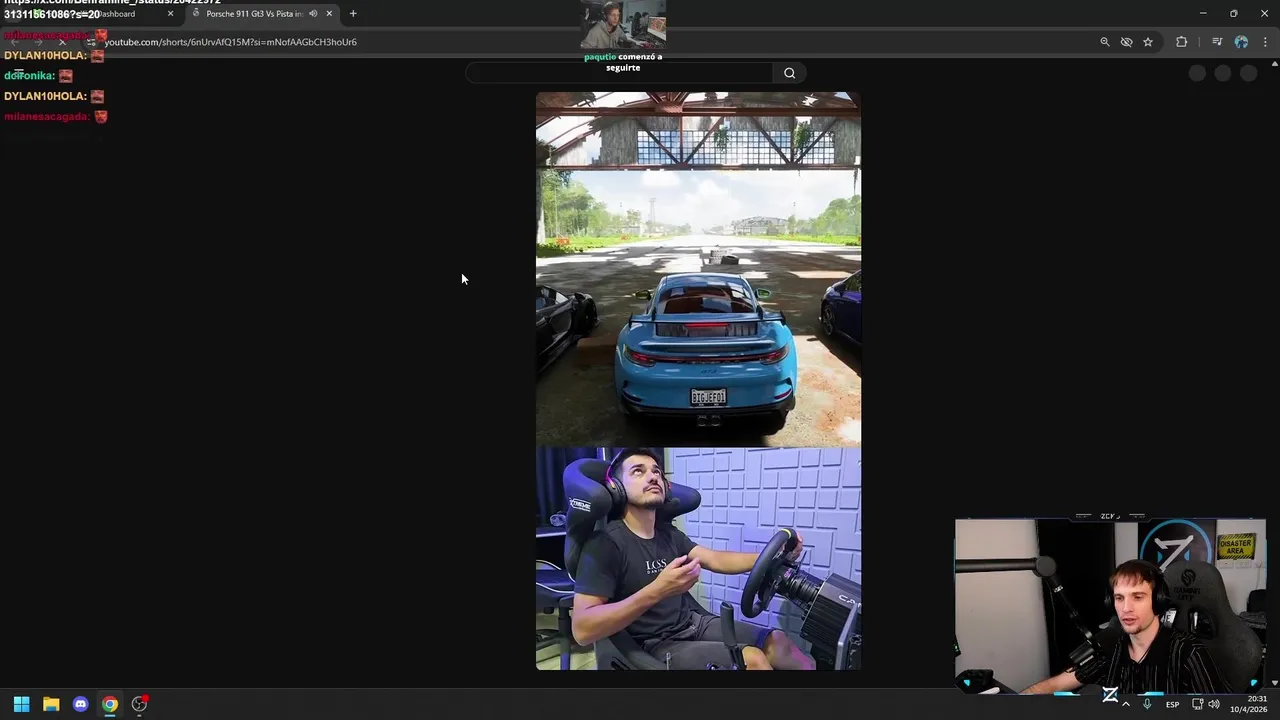Open the Chrome extensions puzzle icon
Screen dimensions: 1280x720
click(x=1182, y=42)
